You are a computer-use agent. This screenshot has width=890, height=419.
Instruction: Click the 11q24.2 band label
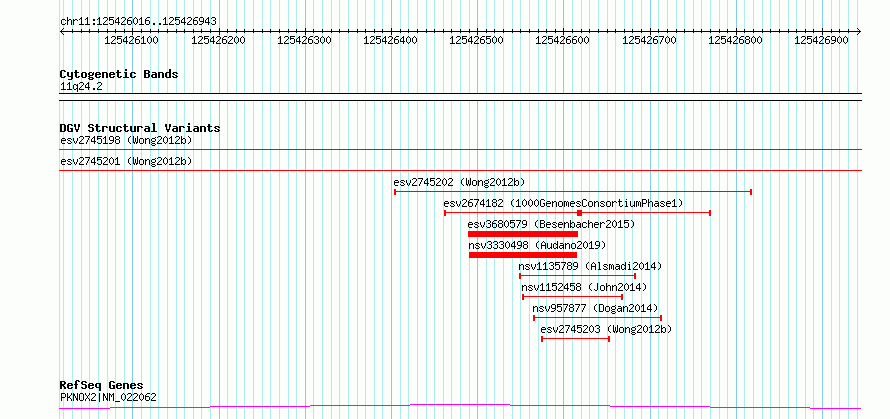coord(81,87)
